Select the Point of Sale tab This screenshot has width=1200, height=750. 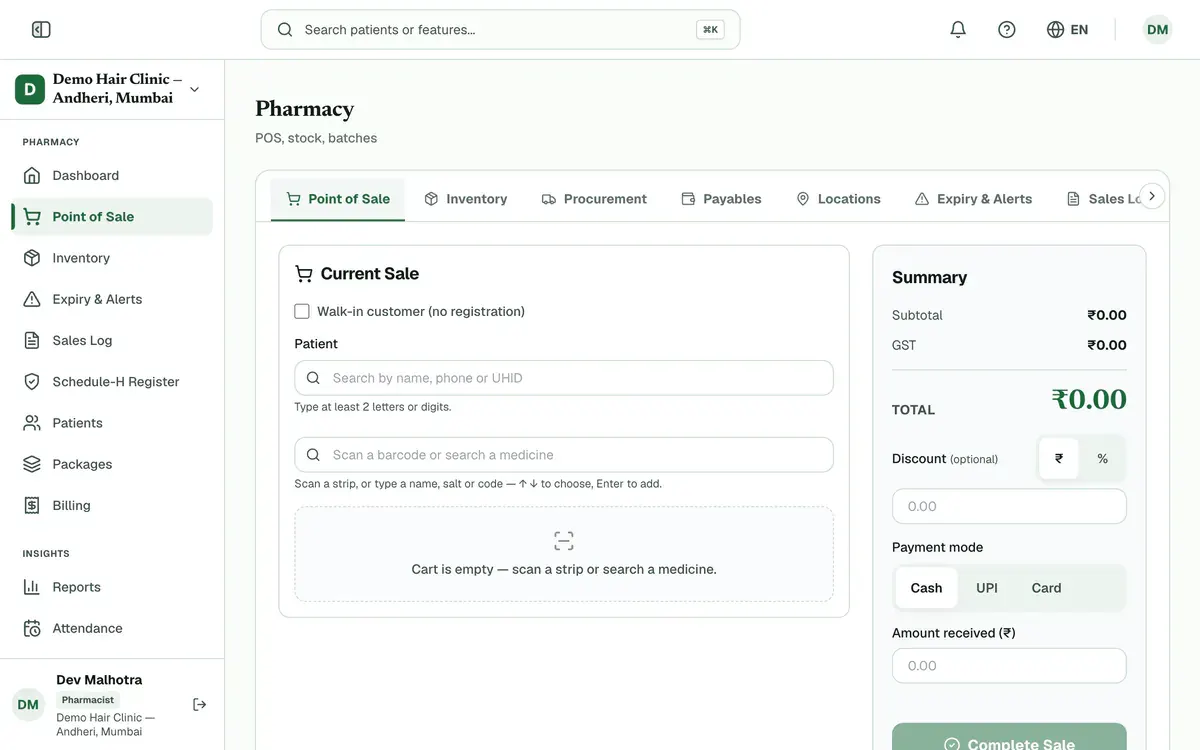338,199
